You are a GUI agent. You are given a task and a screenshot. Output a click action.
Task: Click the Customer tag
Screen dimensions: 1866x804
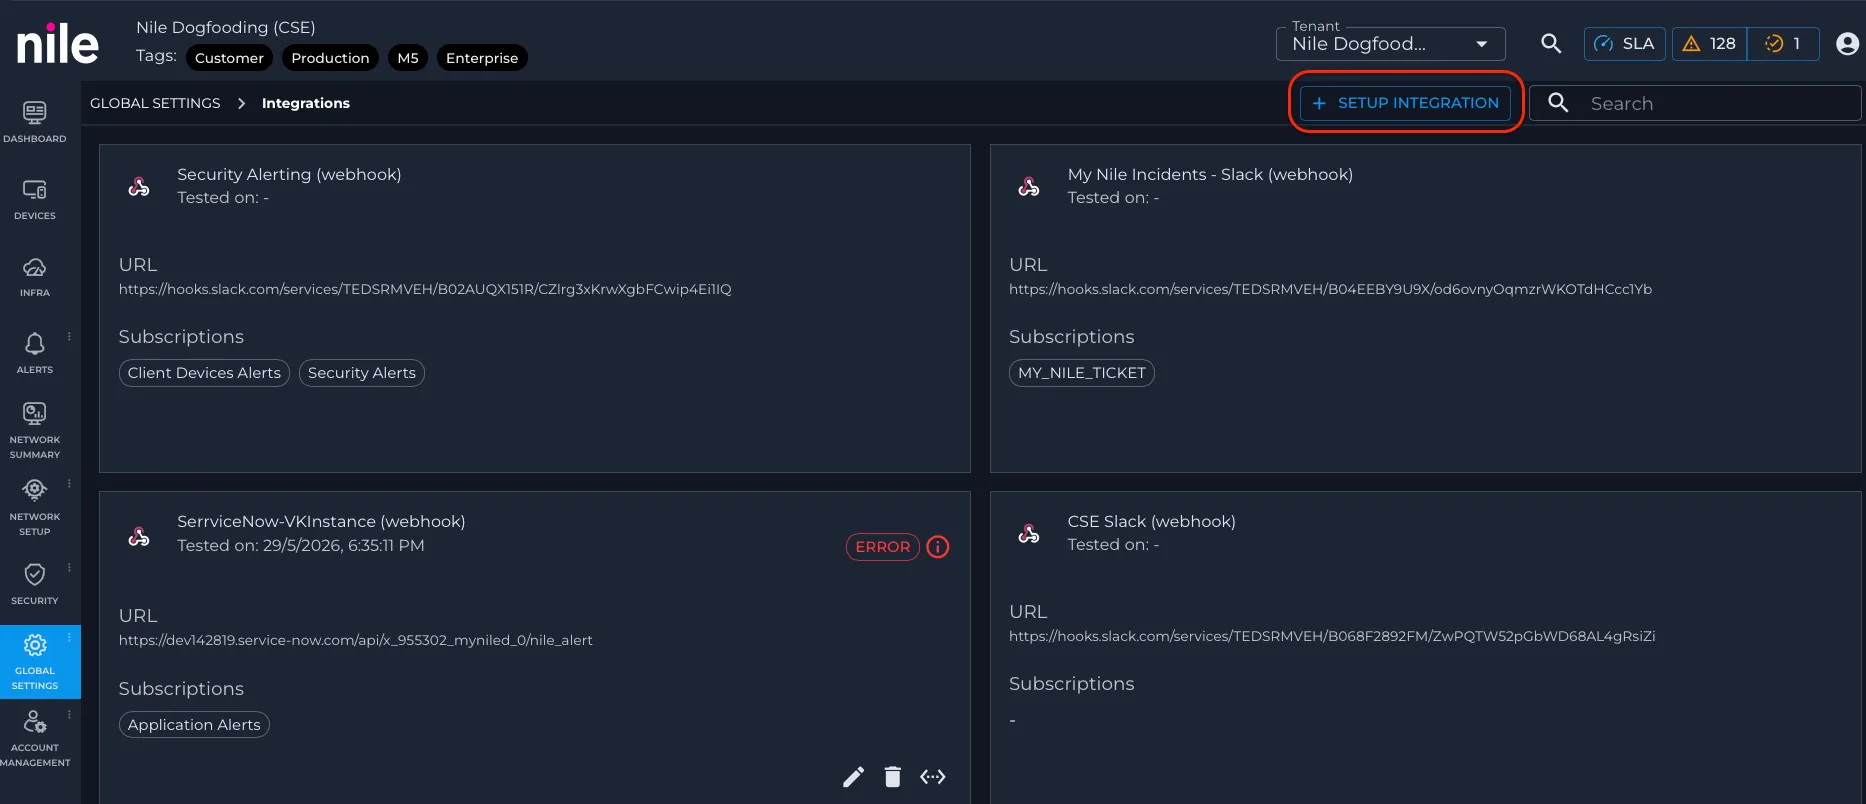[x=229, y=58]
